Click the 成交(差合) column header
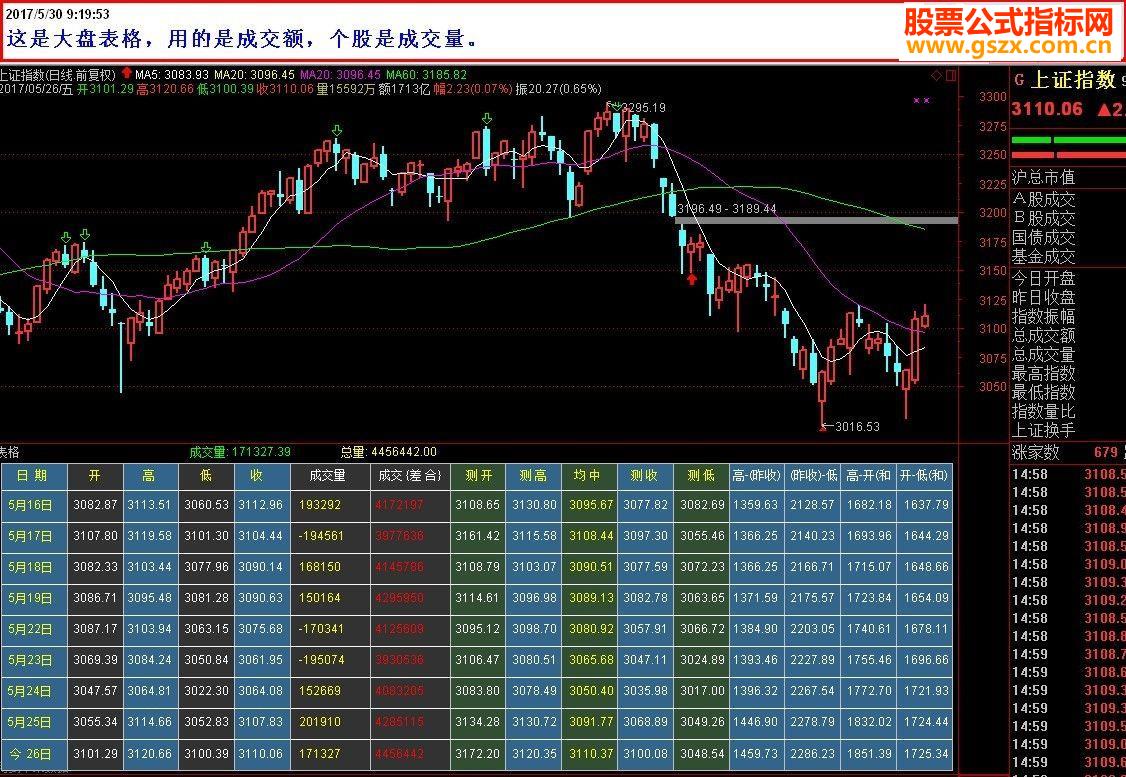 pyautogui.click(x=410, y=476)
